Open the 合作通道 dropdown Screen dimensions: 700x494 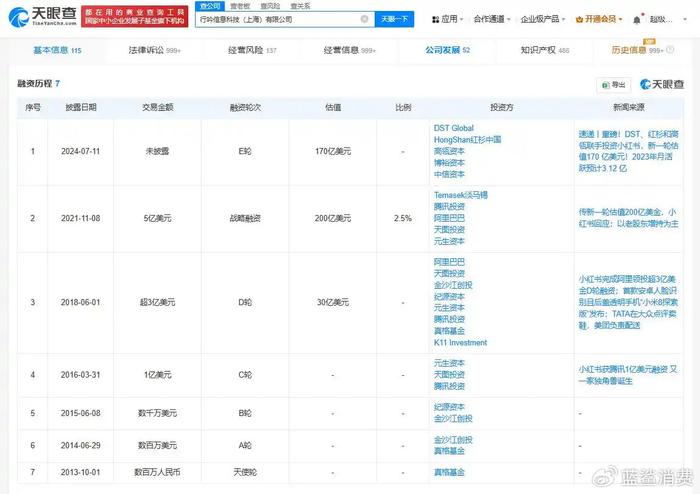(492, 19)
